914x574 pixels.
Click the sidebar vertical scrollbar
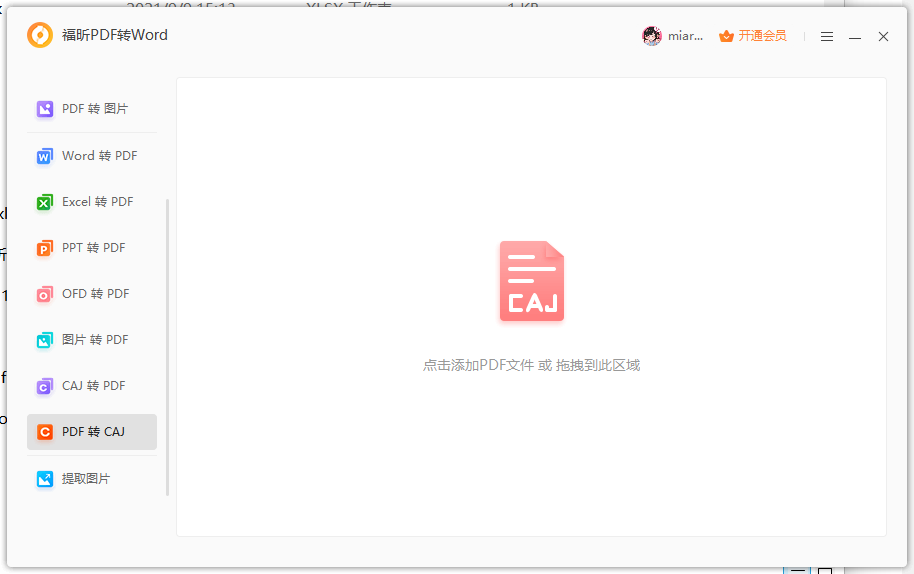[x=168, y=347]
